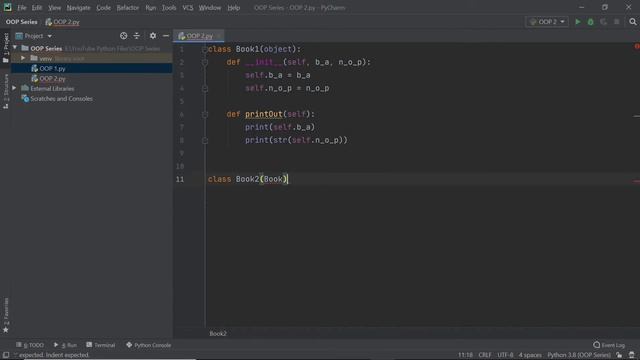Run the OOP 2 configuration

578,22
